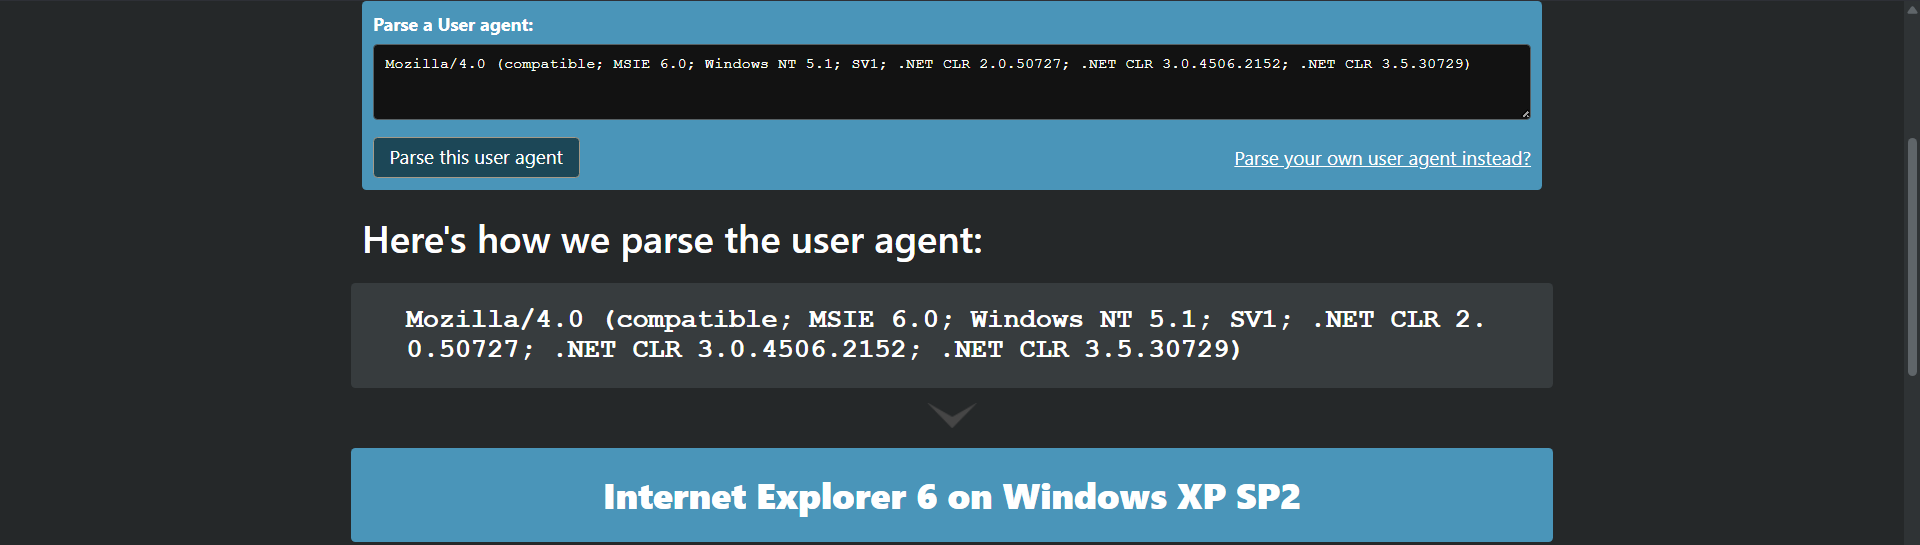Viewport: 1920px width, 545px height.
Task: Click the large parsed user agent code block
Action: pyautogui.click(x=951, y=335)
